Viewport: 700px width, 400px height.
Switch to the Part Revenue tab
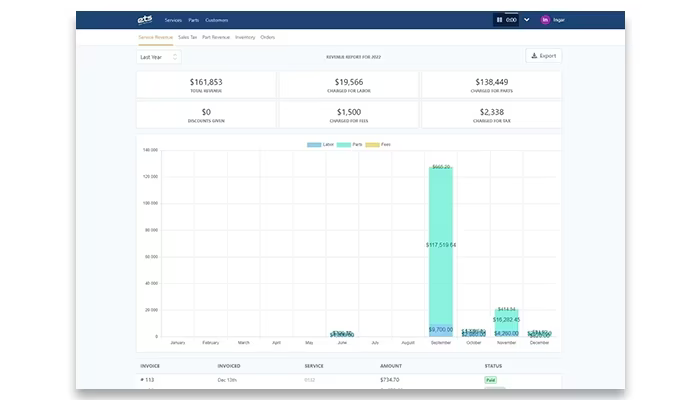pyautogui.click(x=216, y=38)
